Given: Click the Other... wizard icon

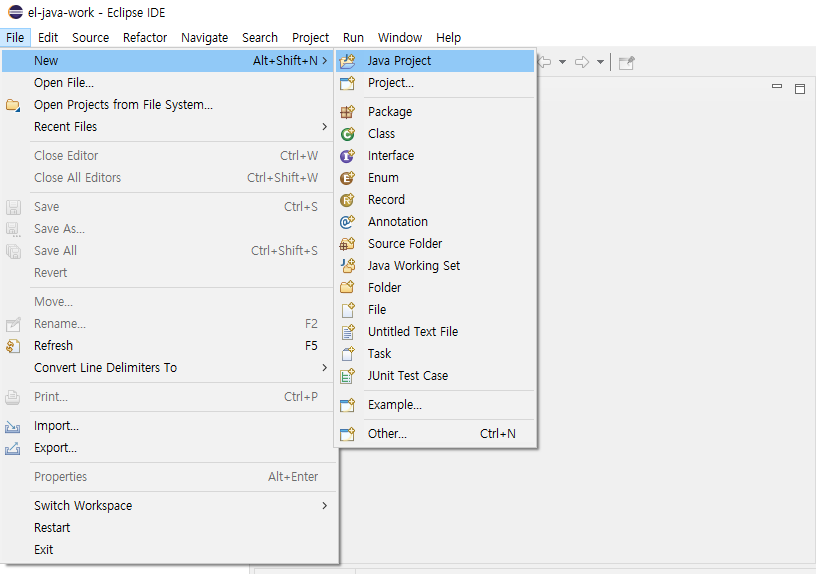Looking at the screenshot, I should [347, 434].
